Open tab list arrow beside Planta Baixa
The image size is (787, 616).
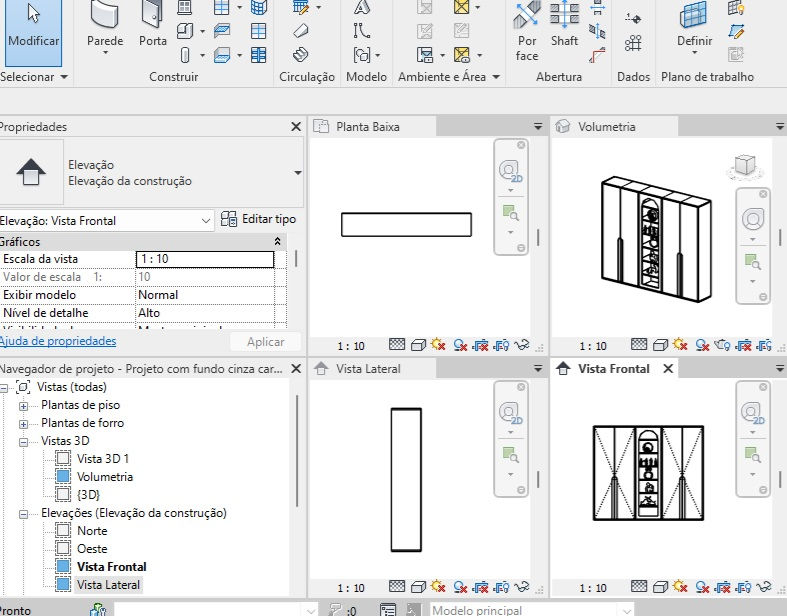point(538,127)
